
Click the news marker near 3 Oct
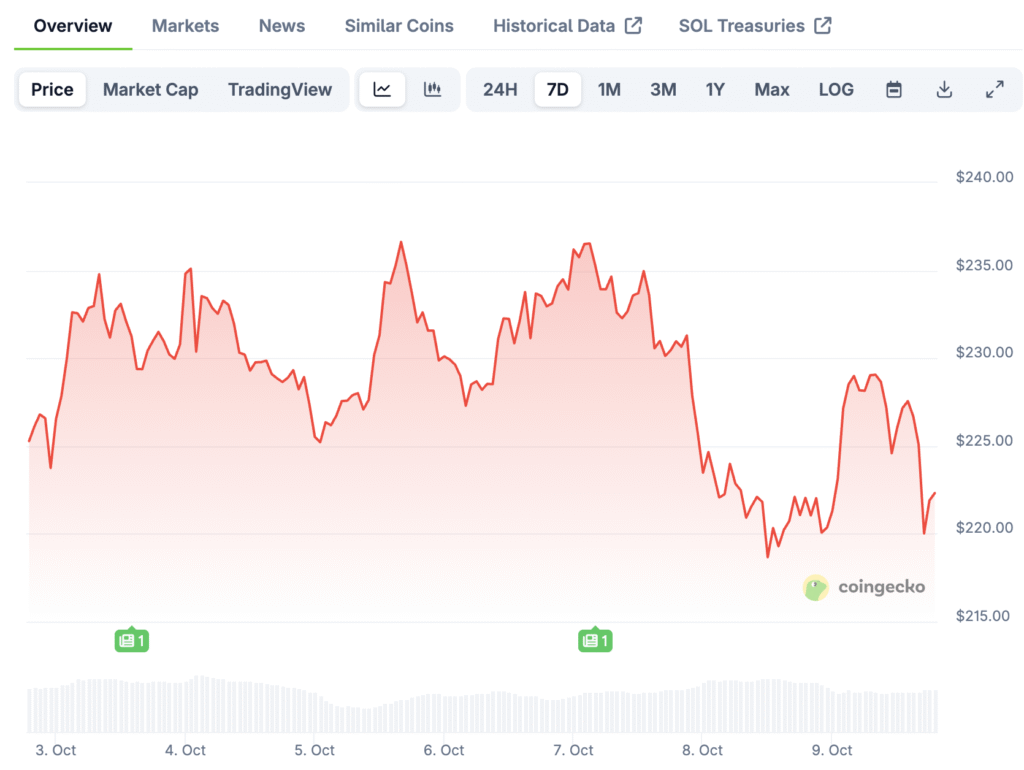pyautogui.click(x=132, y=640)
